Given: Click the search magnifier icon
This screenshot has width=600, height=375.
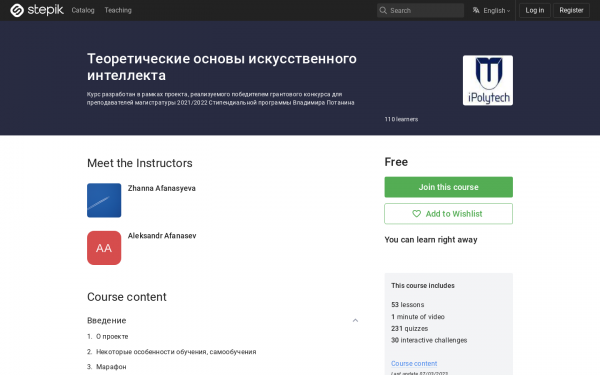Looking at the screenshot, I should (383, 10).
